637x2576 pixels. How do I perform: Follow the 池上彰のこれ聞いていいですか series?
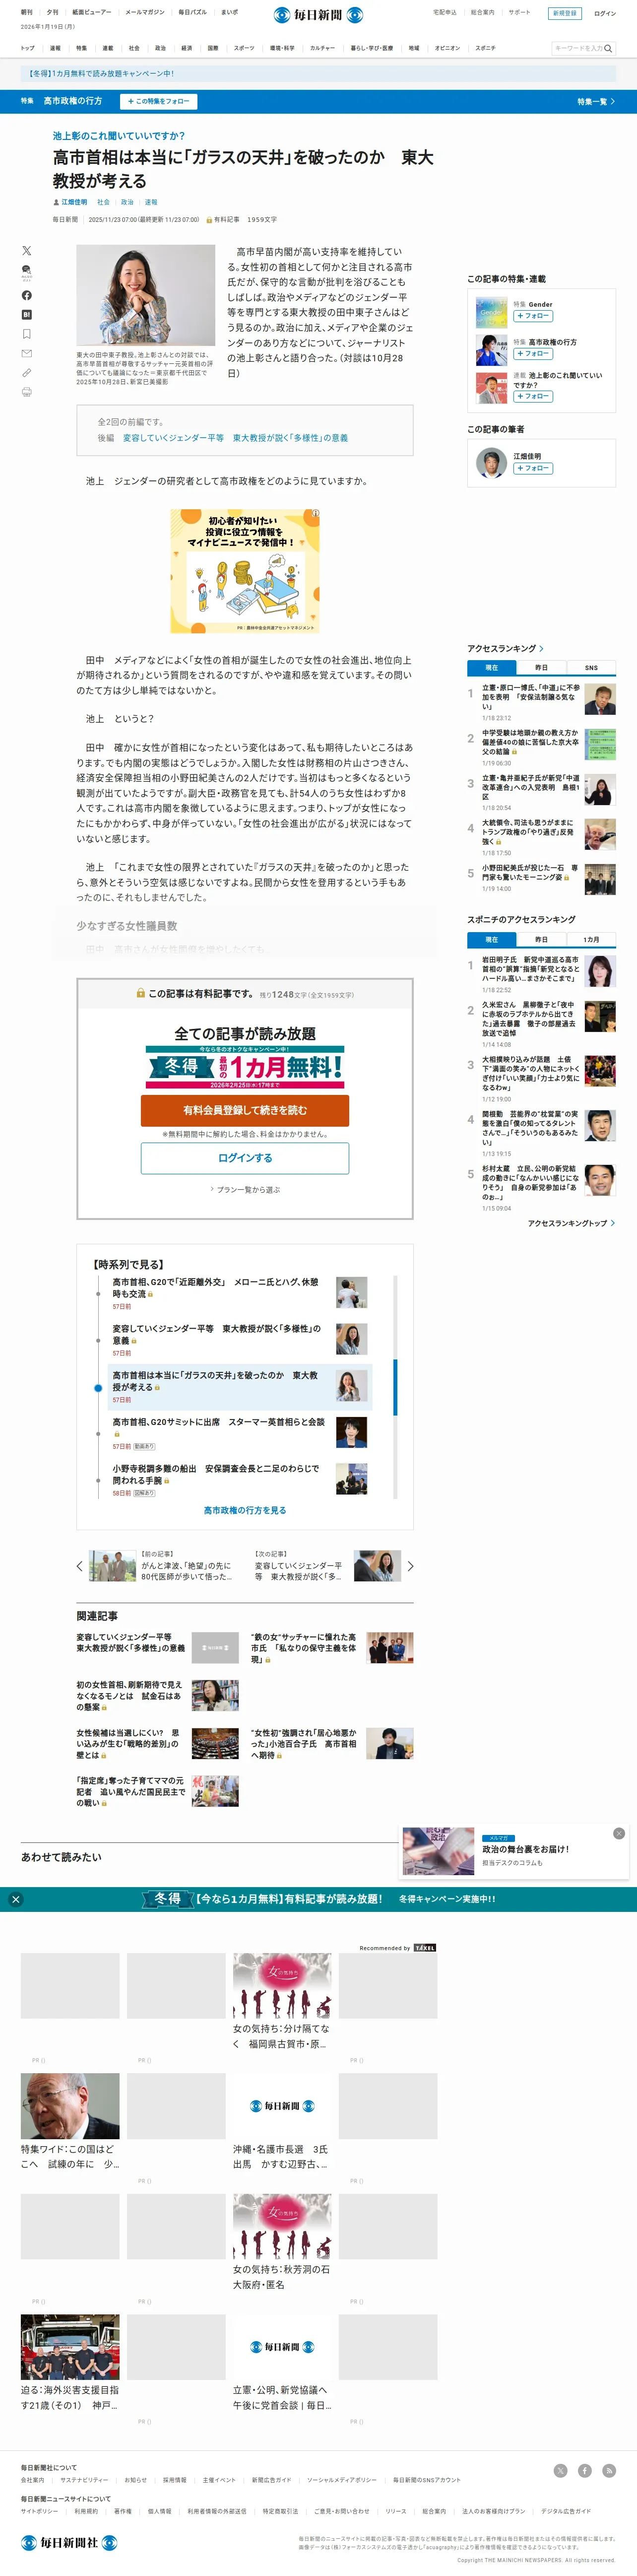[533, 397]
